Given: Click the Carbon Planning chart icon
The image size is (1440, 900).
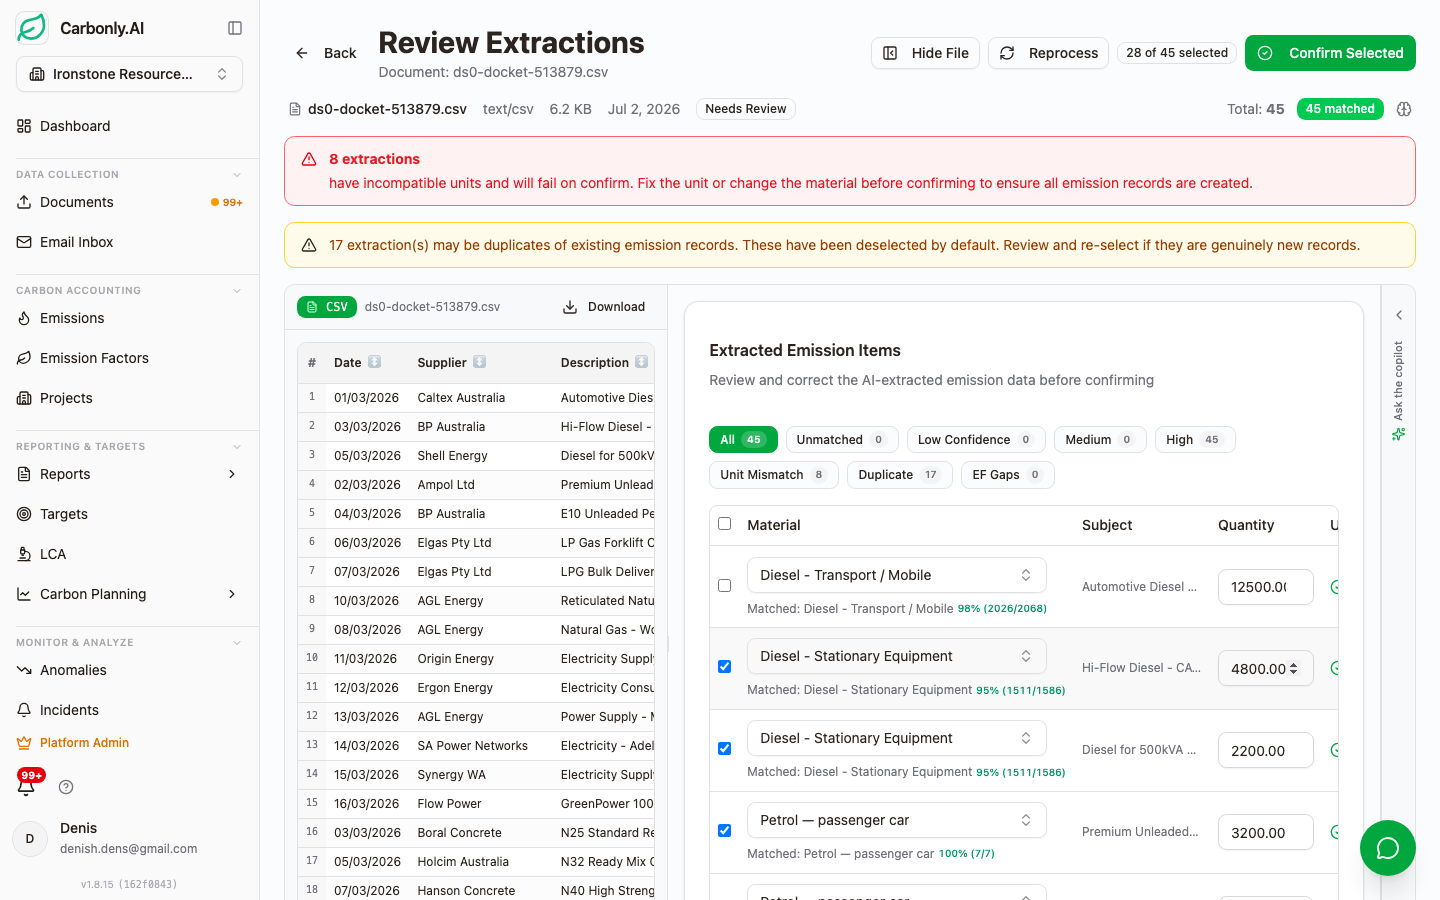Looking at the screenshot, I should click(x=24, y=594).
